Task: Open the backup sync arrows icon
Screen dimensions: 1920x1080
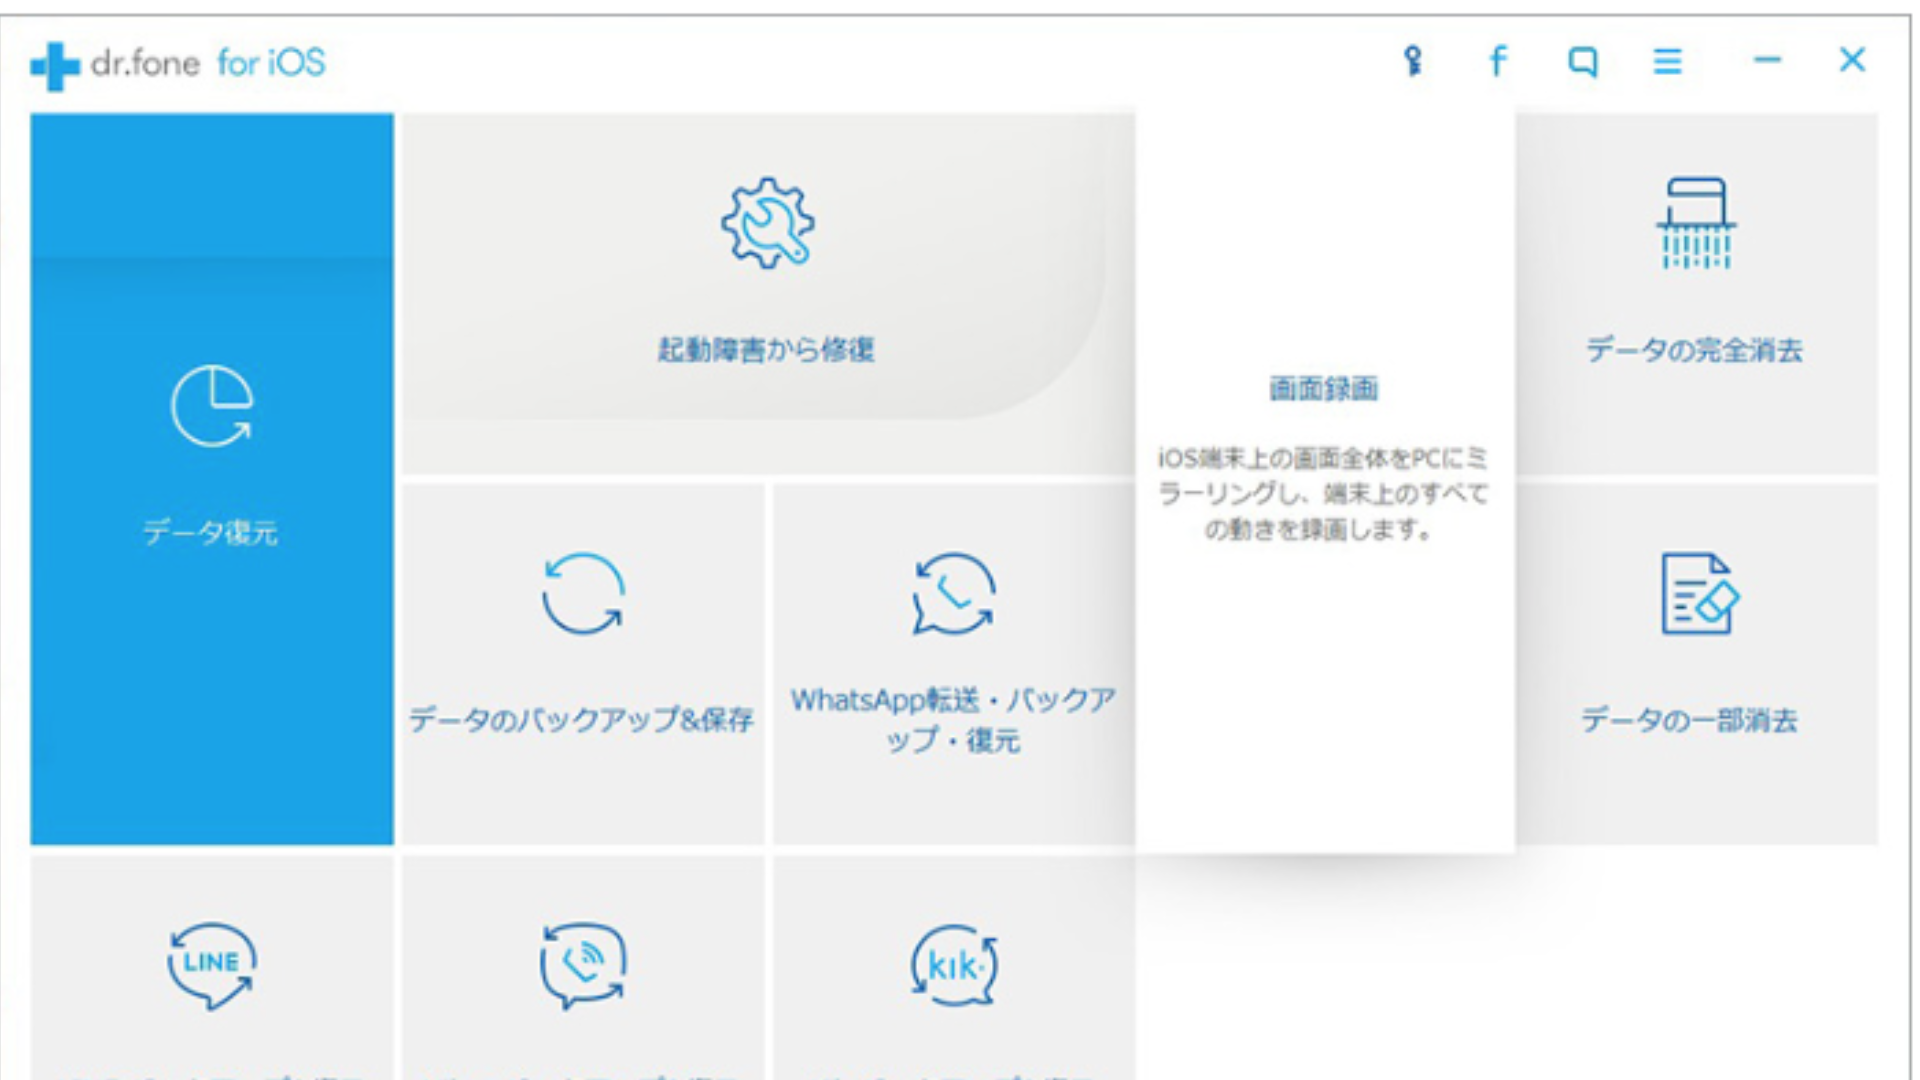Action: pyautogui.click(x=583, y=594)
